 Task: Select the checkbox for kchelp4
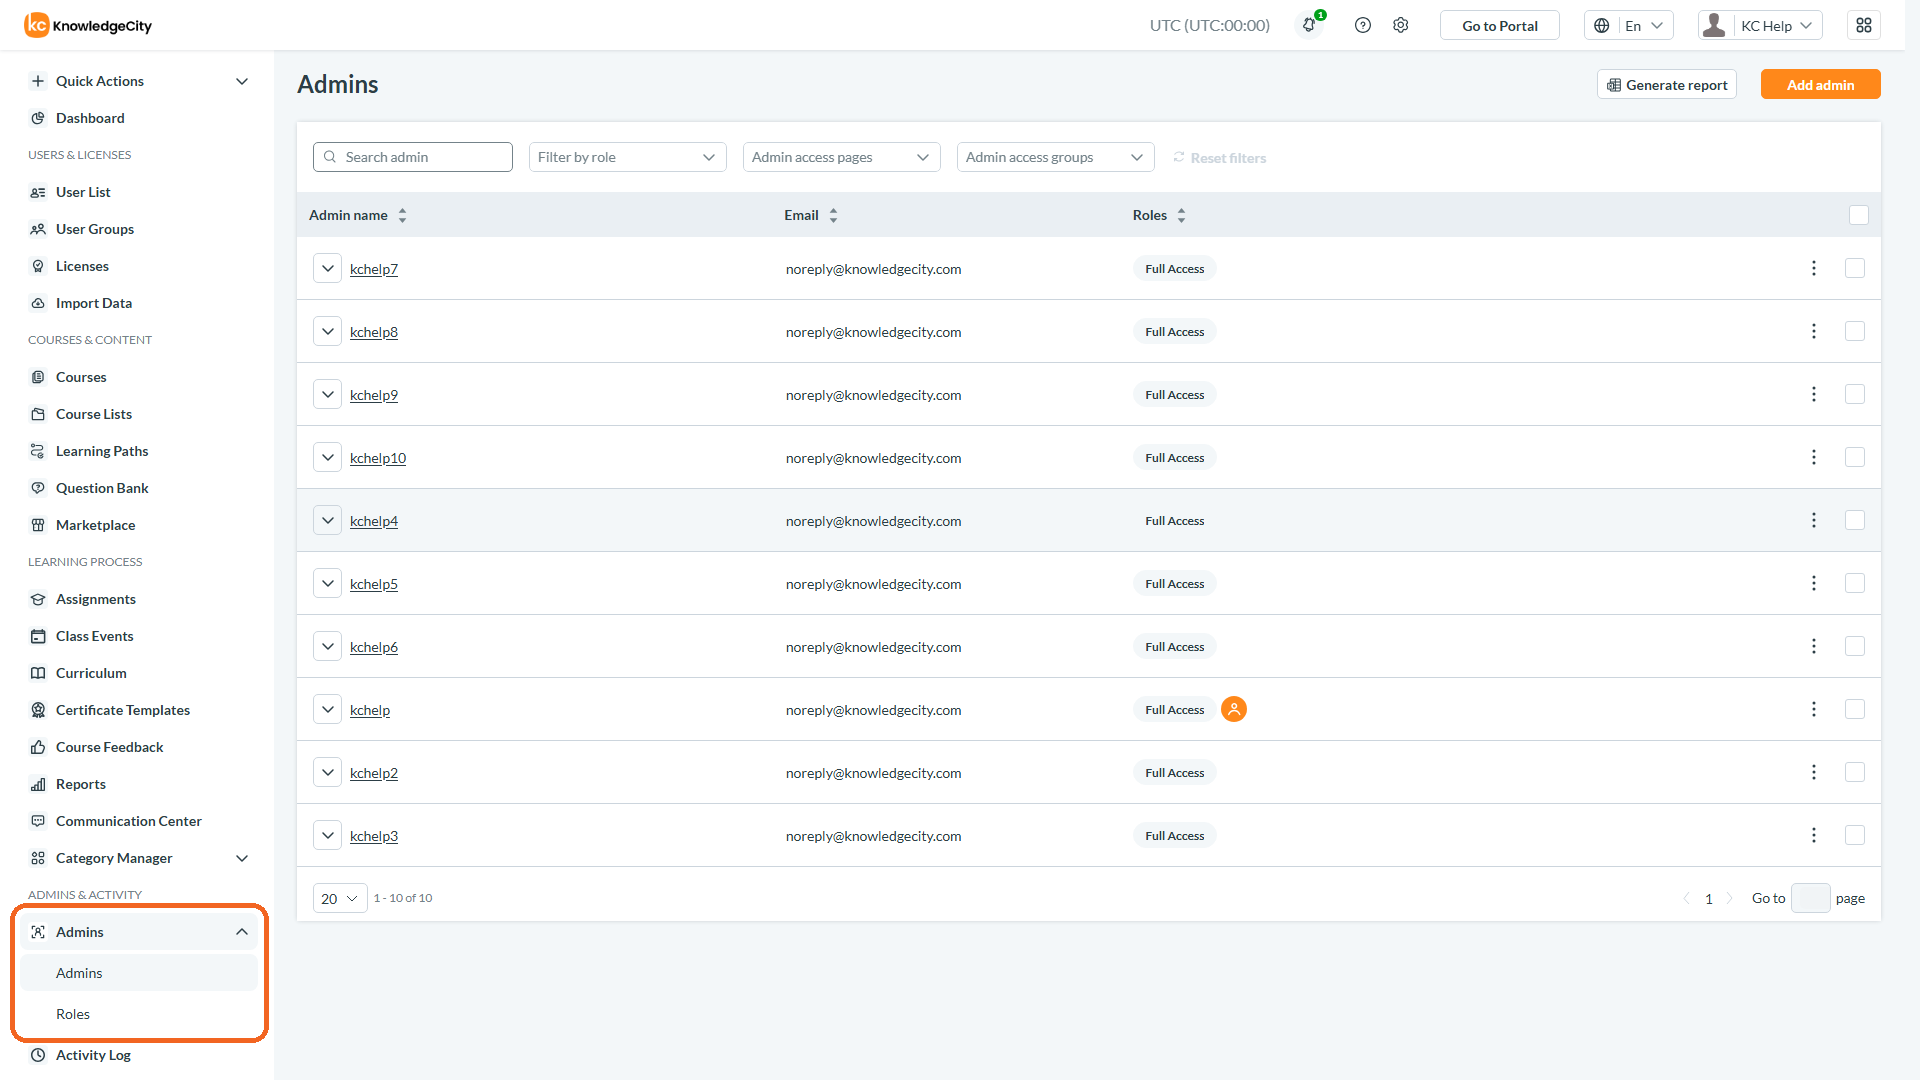click(1855, 520)
